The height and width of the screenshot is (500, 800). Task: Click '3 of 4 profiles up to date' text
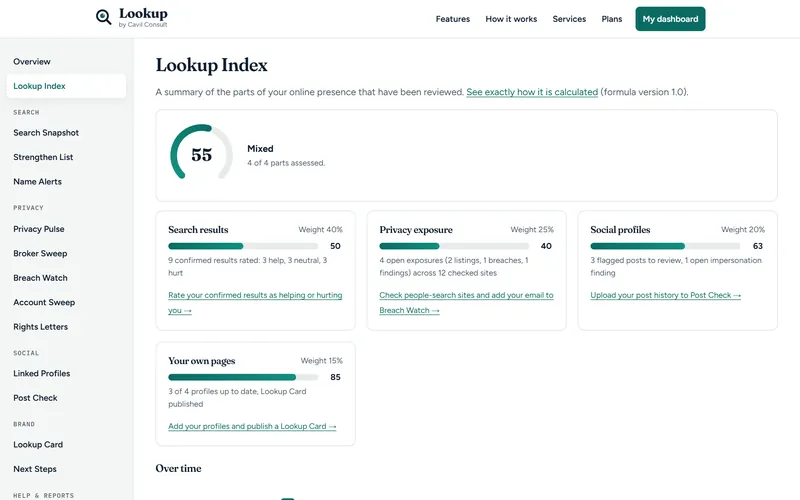[237, 398]
